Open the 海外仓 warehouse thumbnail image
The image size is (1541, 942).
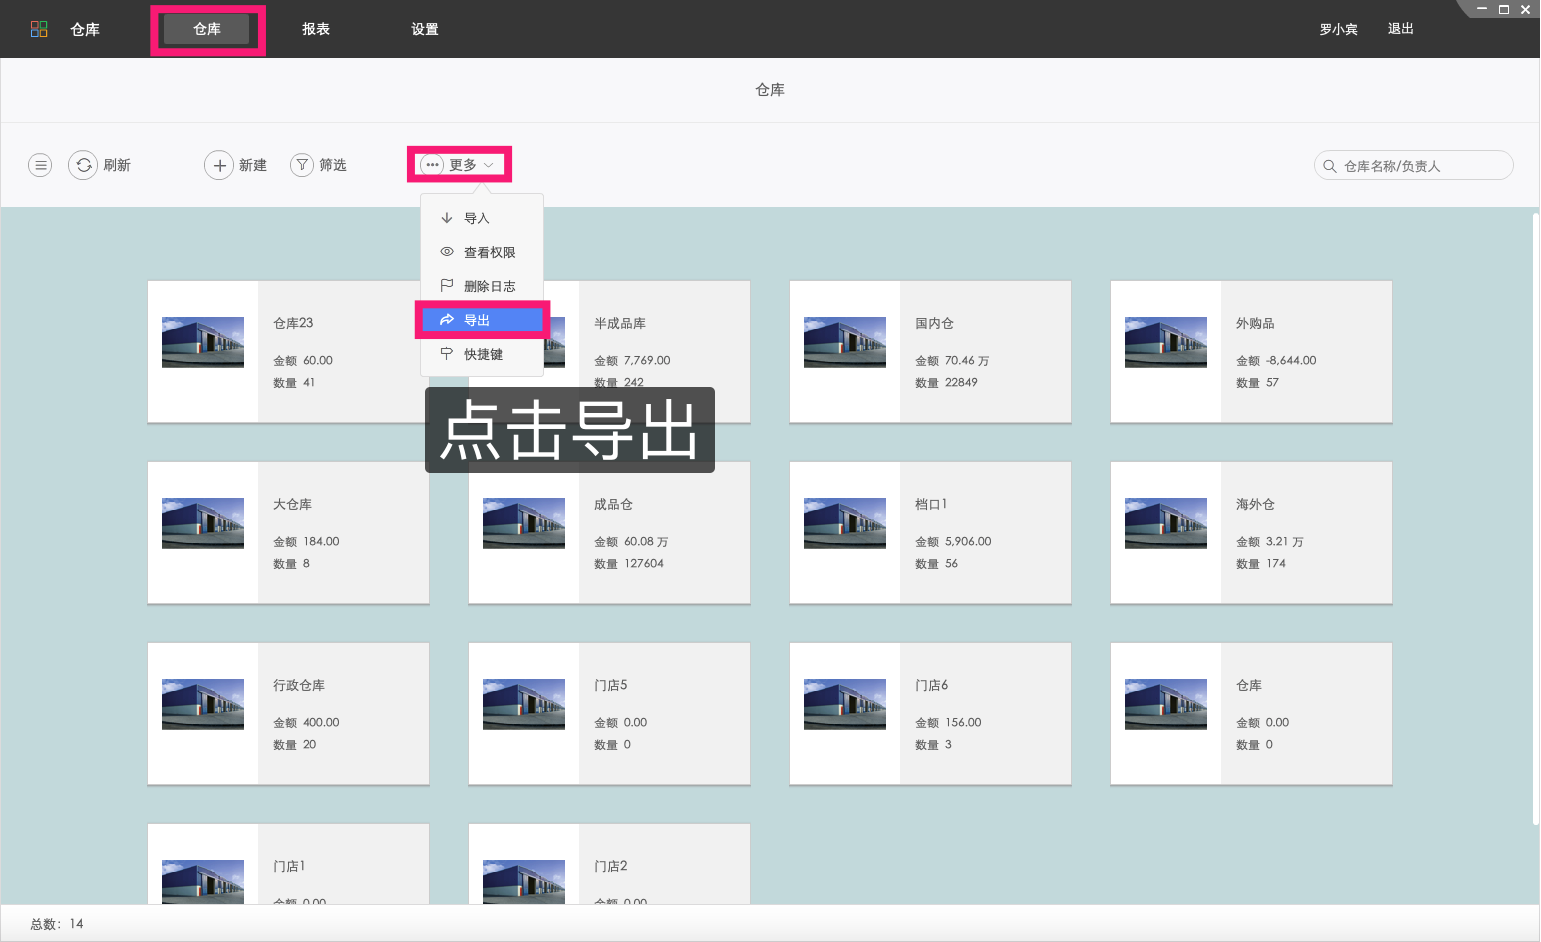[x=1165, y=522]
